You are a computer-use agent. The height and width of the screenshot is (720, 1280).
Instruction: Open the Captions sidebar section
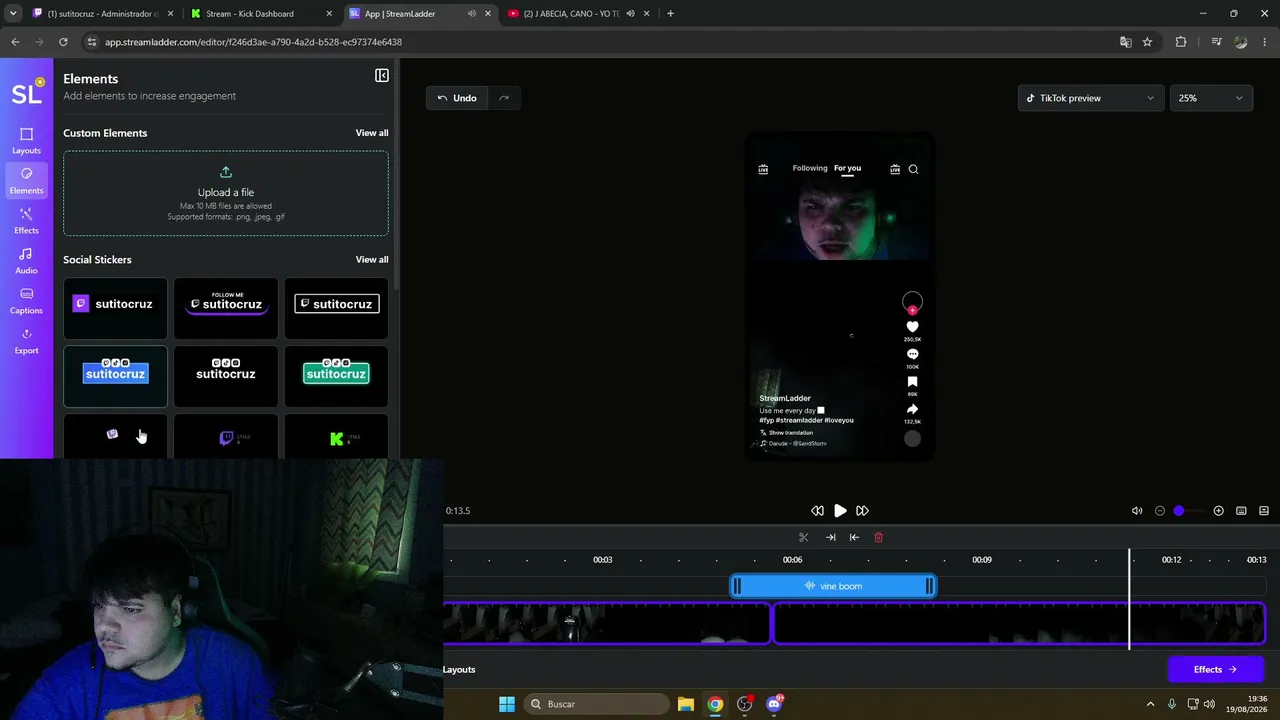[x=26, y=301]
